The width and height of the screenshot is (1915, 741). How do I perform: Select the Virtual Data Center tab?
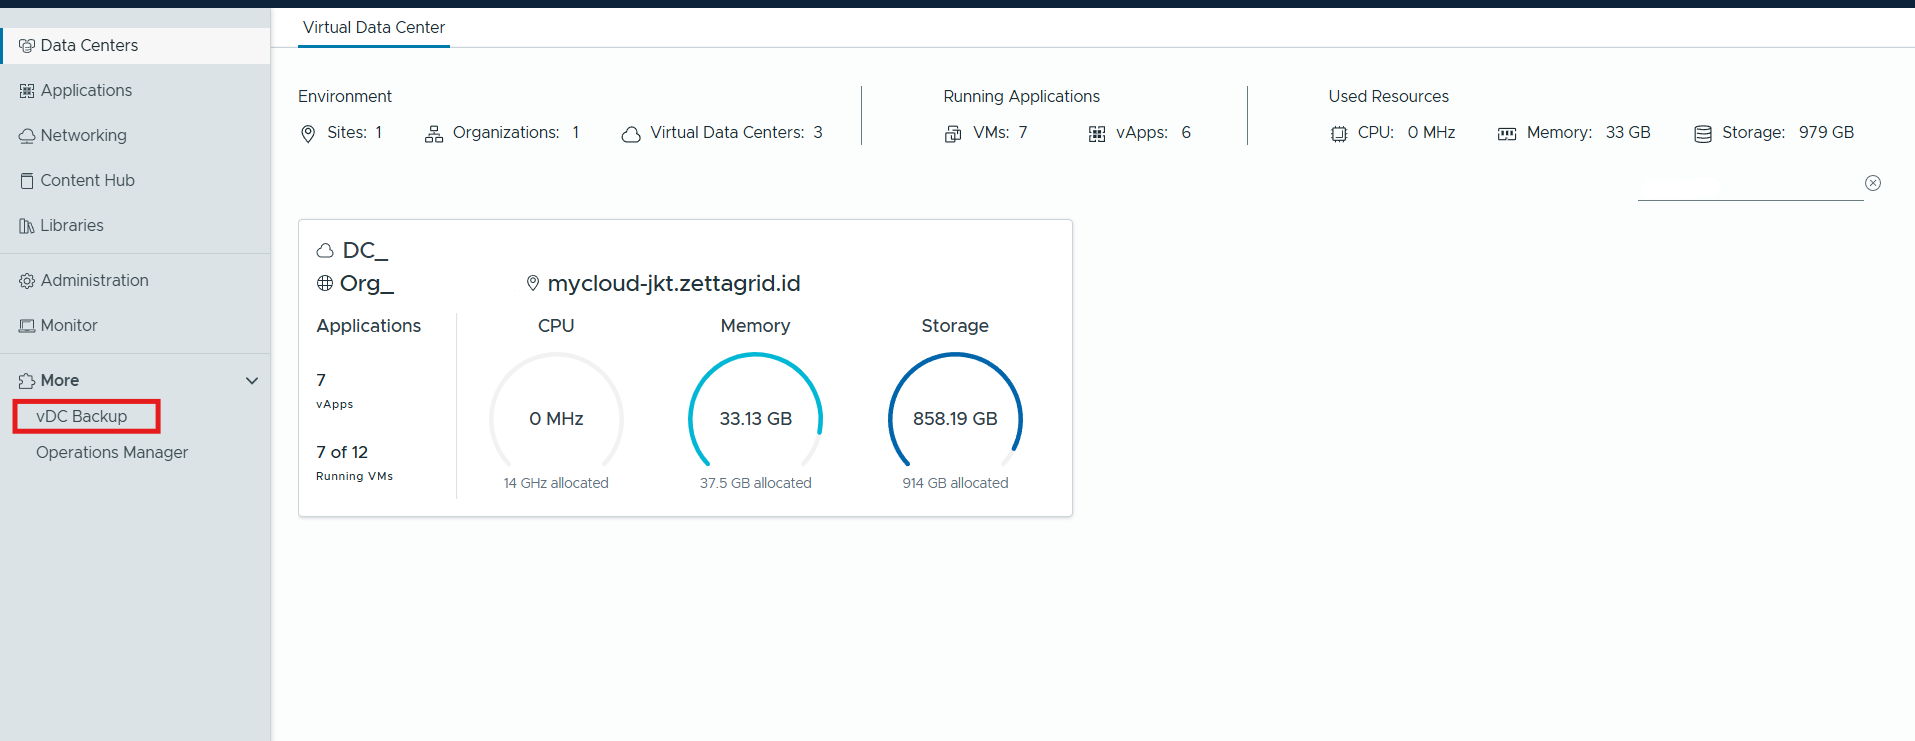(x=374, y=28)
